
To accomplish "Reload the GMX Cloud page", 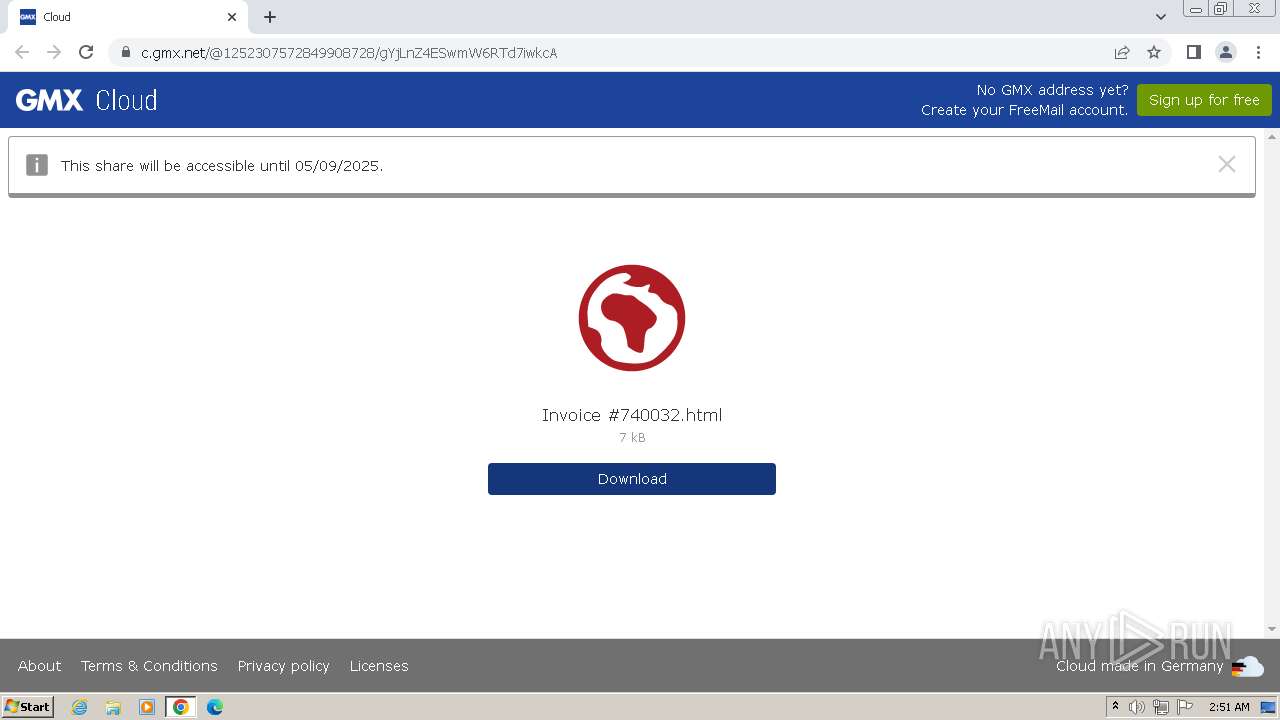I will [86, 52].
